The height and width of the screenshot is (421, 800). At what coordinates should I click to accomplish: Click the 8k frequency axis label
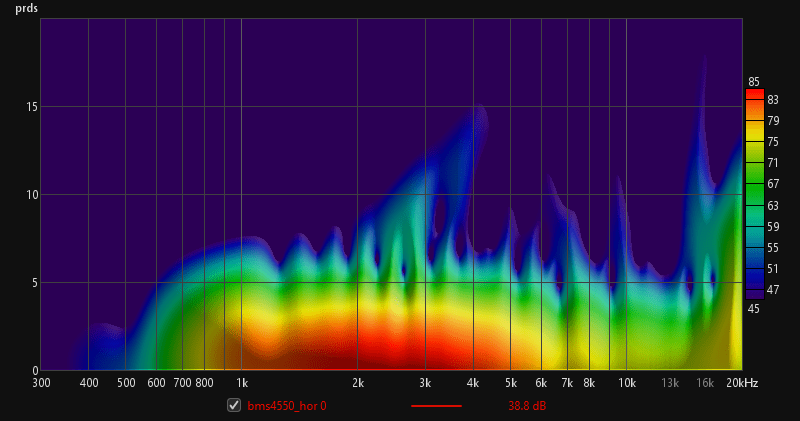[589, 383]
